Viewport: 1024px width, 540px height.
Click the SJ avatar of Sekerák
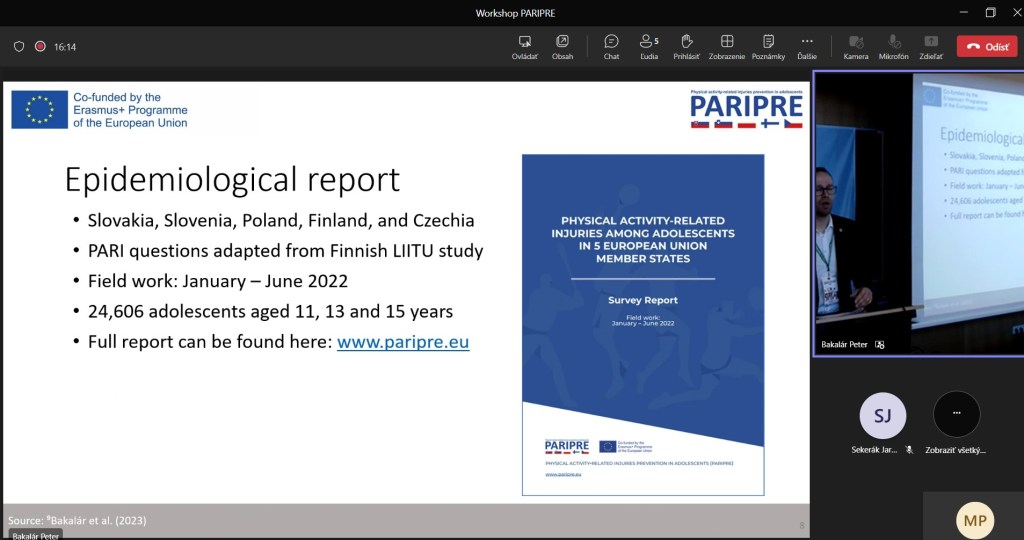click(882, 416)
